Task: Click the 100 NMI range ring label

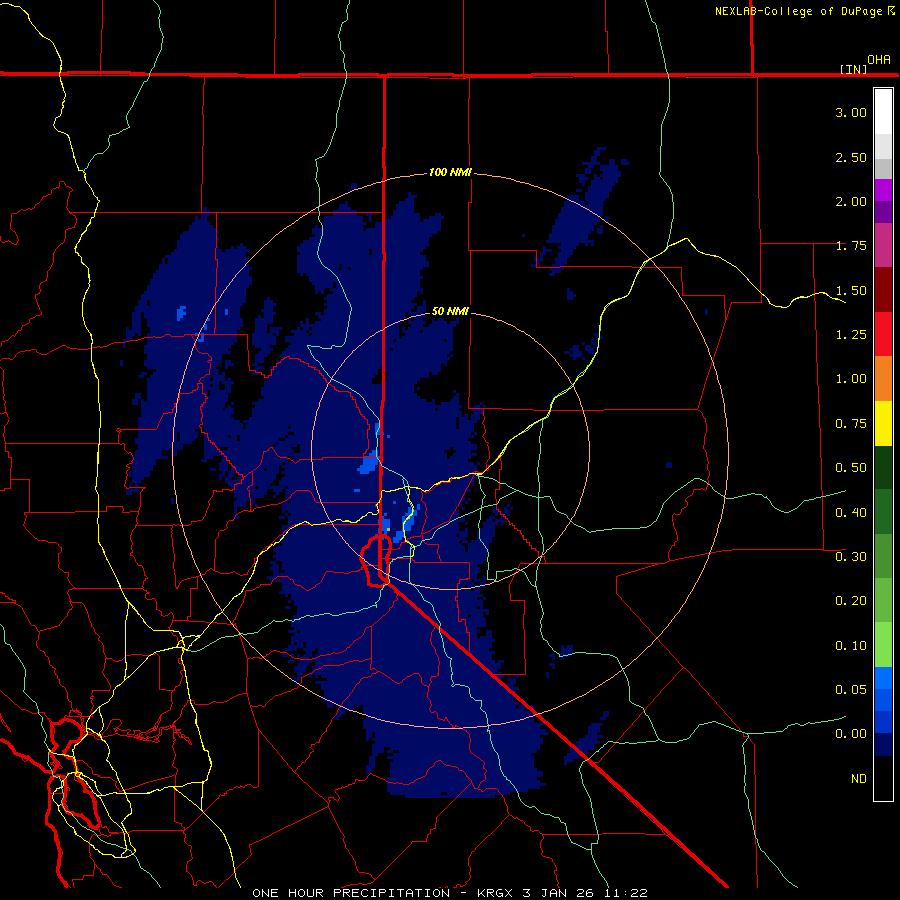Action: [450, 172]
